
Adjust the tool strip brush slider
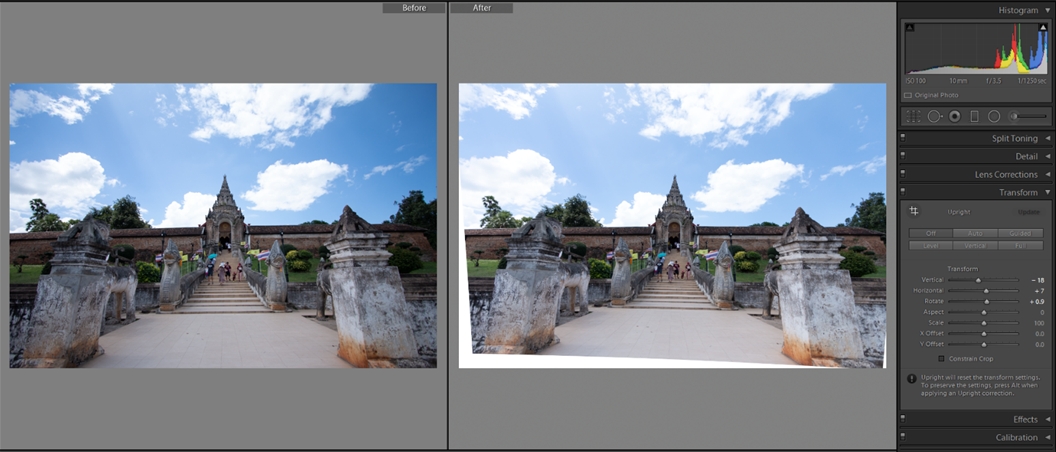pyautogui.click(x=1032, y=116)
